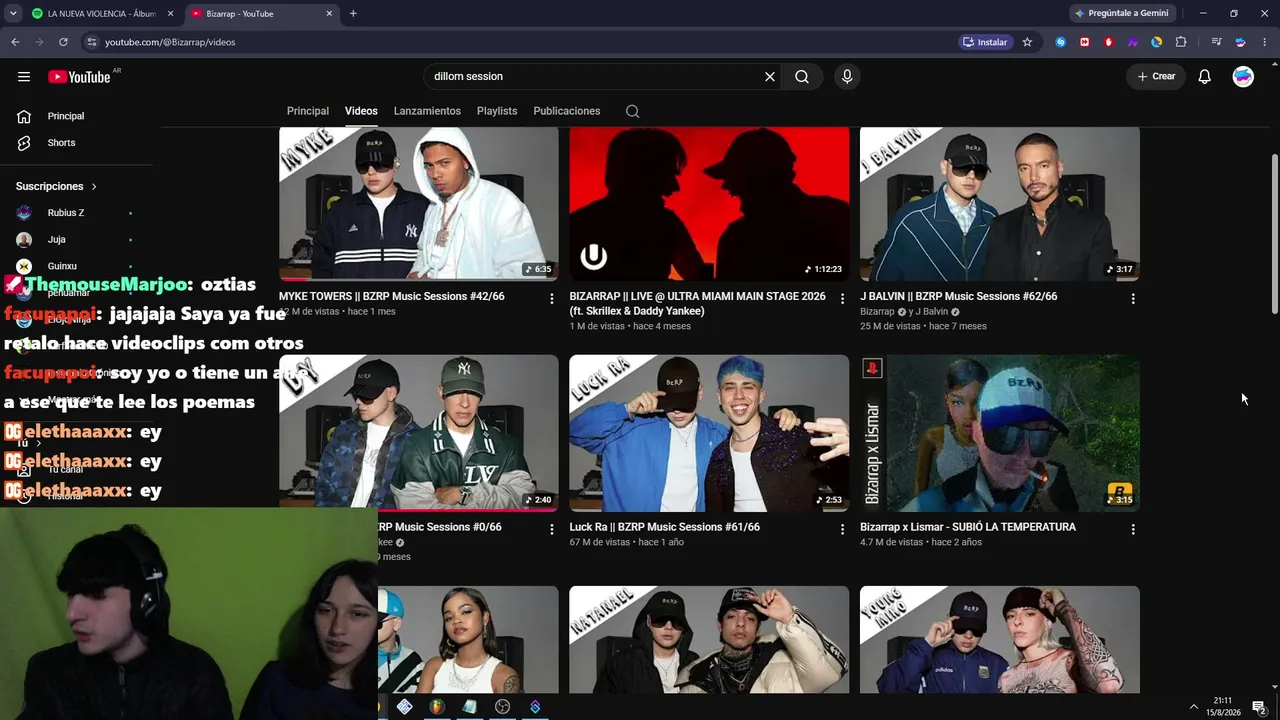Click the magnifier search button
The height and width of the screenshot is (720, 1280).
coord(802,77)
